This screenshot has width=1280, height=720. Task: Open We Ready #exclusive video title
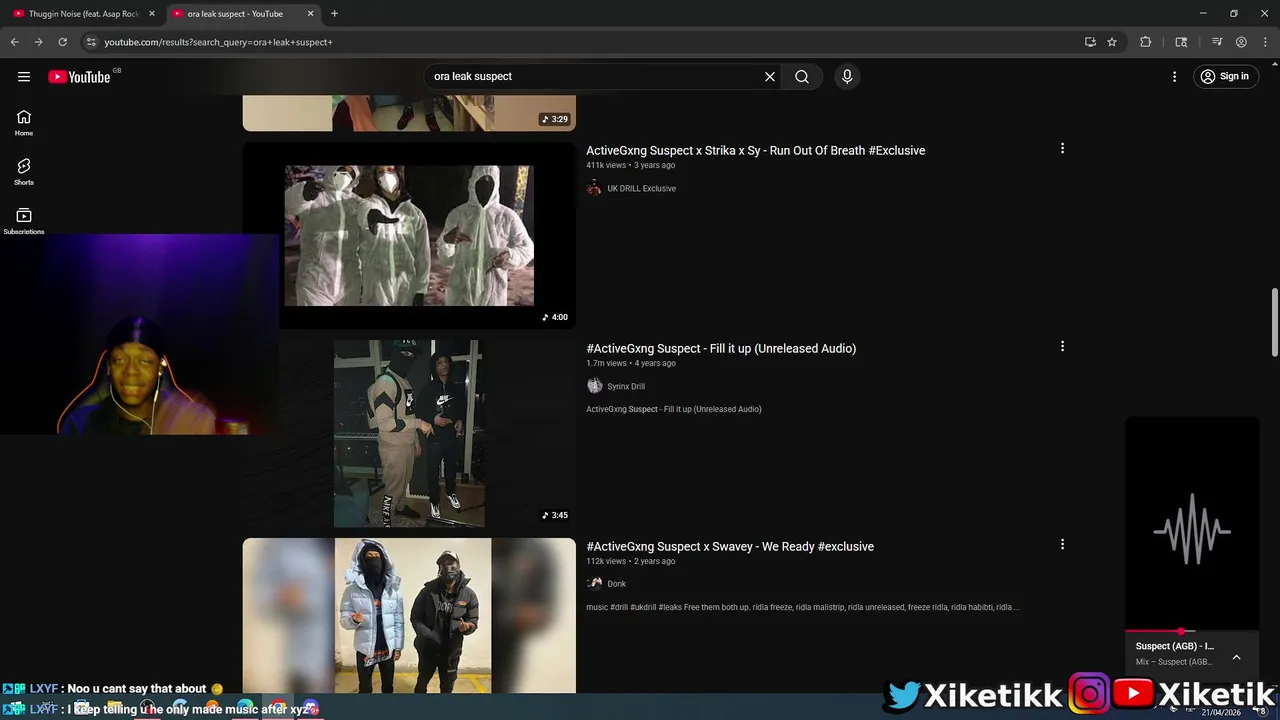point(730,546)
